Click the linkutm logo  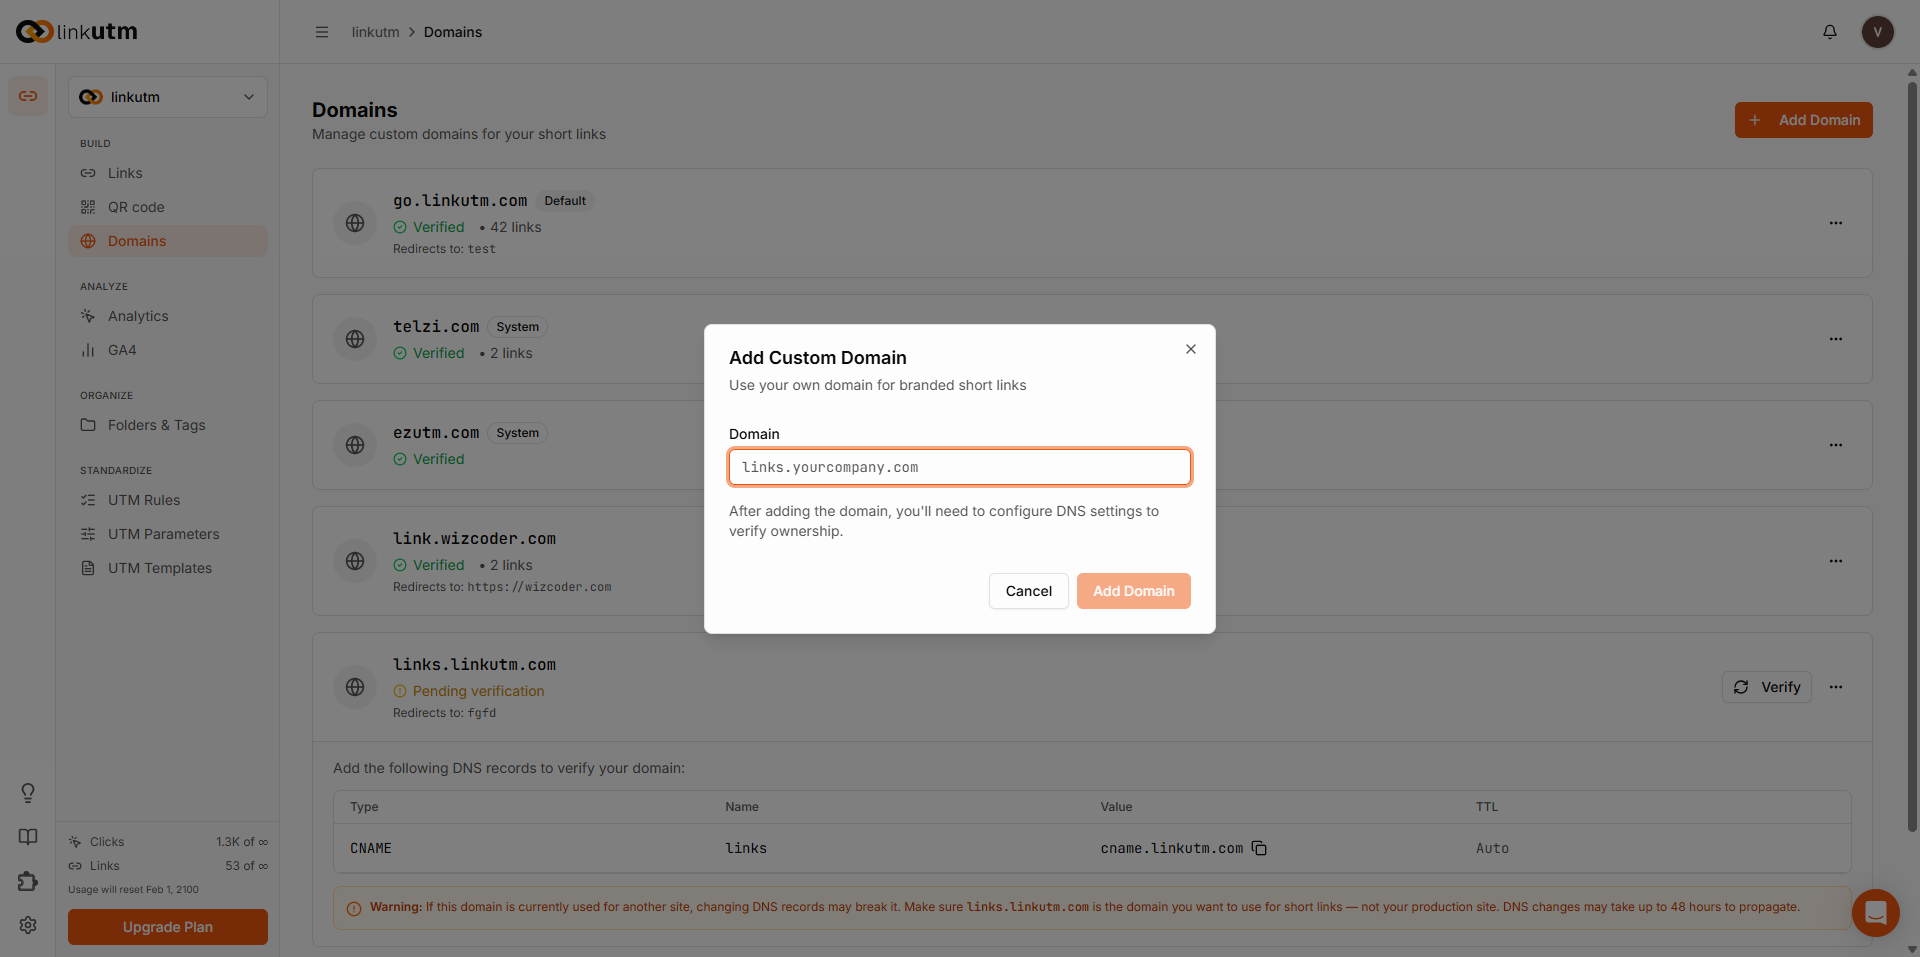coord(77,32)
